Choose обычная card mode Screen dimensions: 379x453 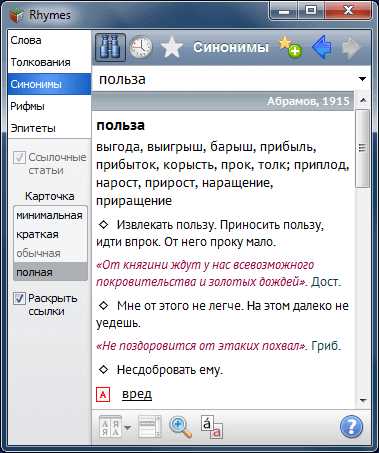[x=50, y=253]
